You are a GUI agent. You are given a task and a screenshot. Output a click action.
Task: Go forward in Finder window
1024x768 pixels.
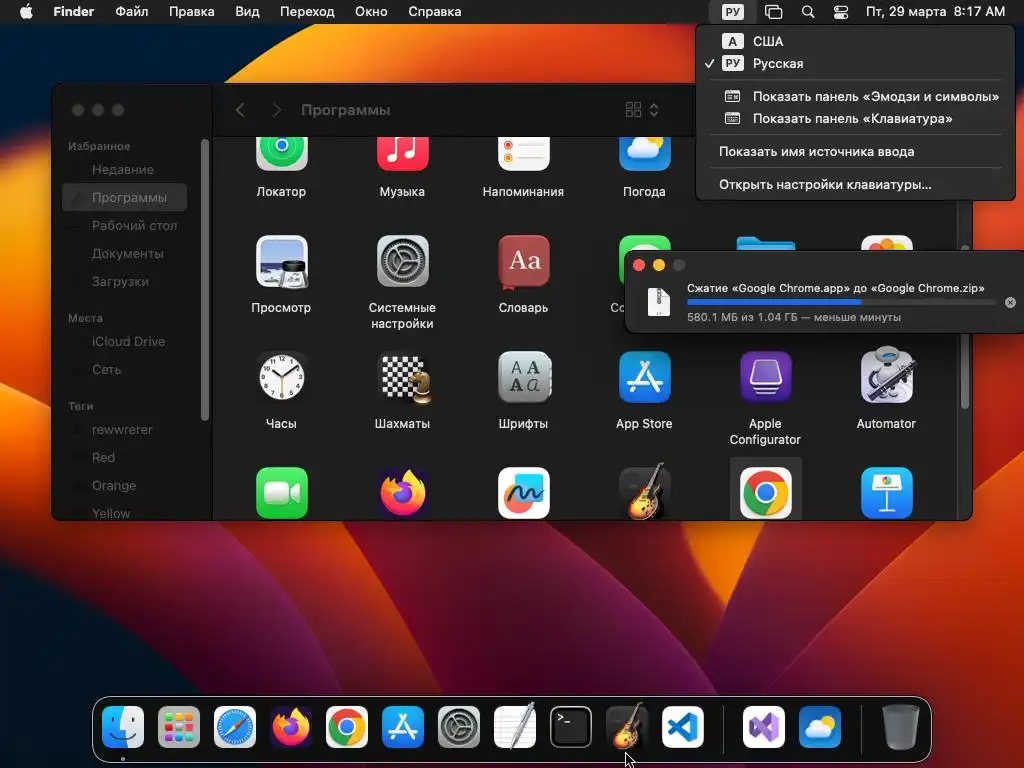pyautogui.click(x=276, y=110)
